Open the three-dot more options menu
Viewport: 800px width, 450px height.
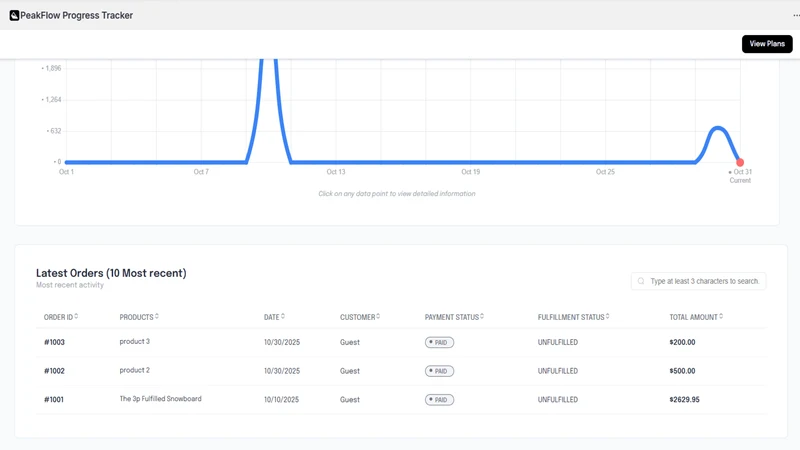pos(796,15)
